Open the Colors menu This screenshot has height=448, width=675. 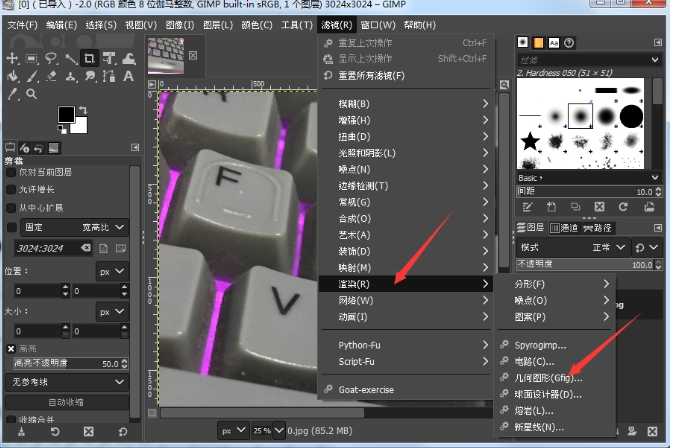pos(257,25)
